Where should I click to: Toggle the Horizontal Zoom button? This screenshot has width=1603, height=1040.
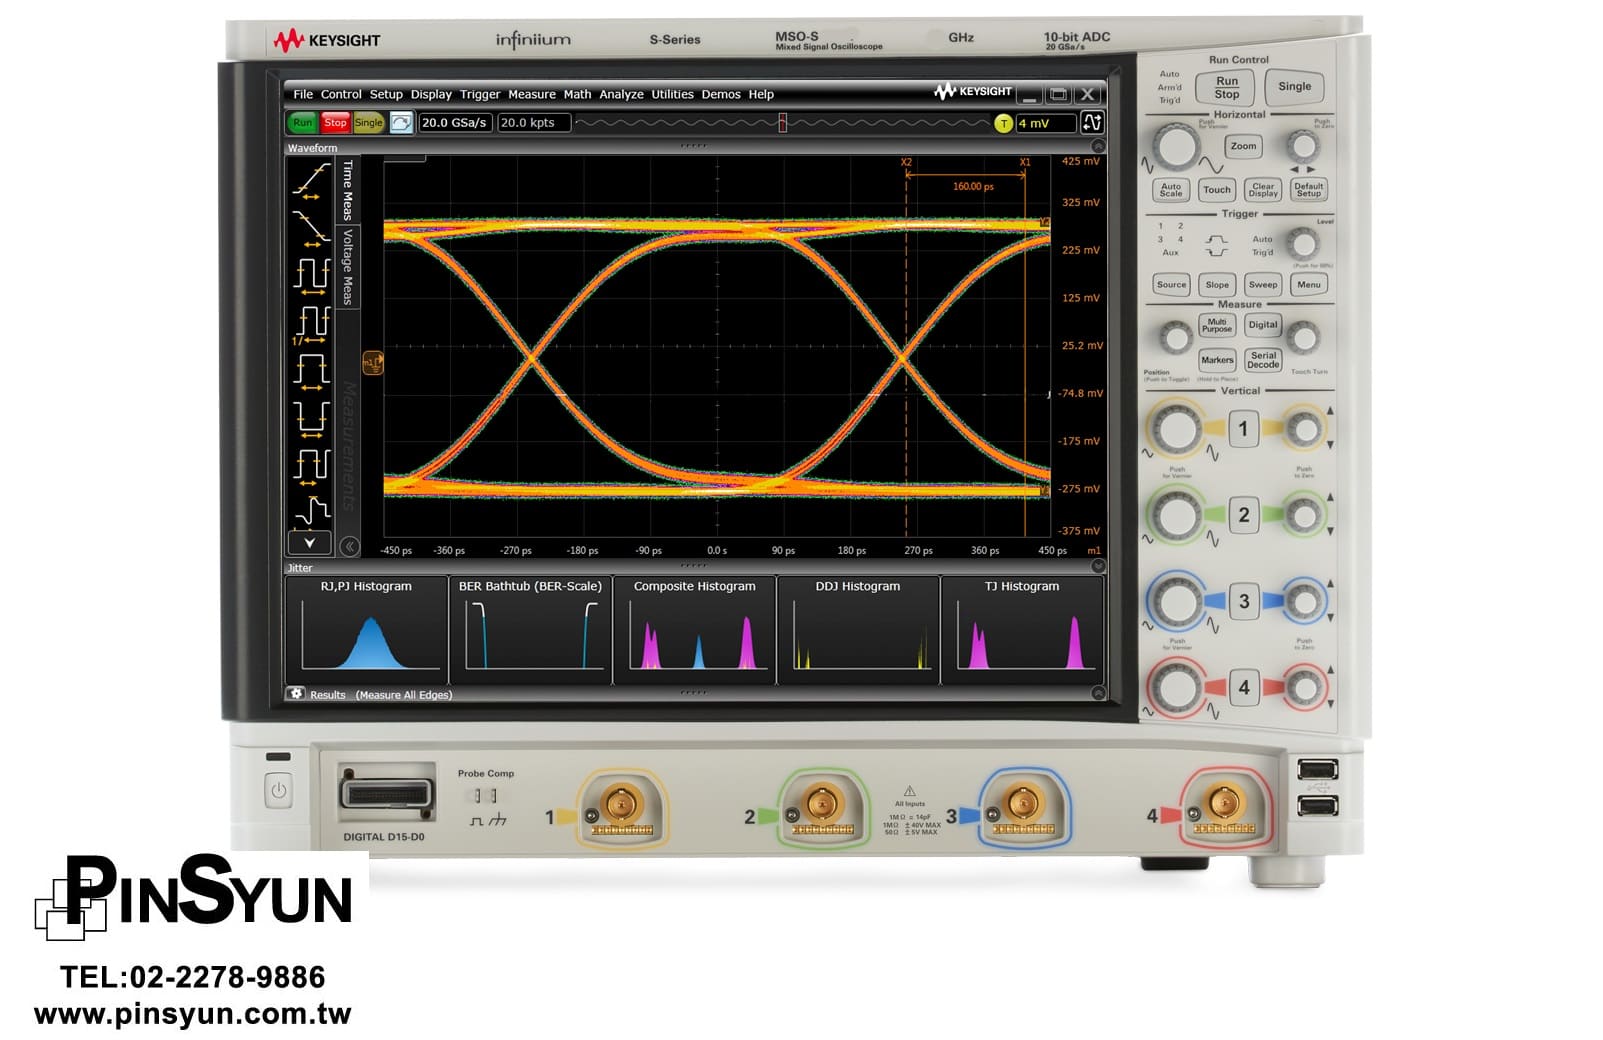tap(1243, 146)
